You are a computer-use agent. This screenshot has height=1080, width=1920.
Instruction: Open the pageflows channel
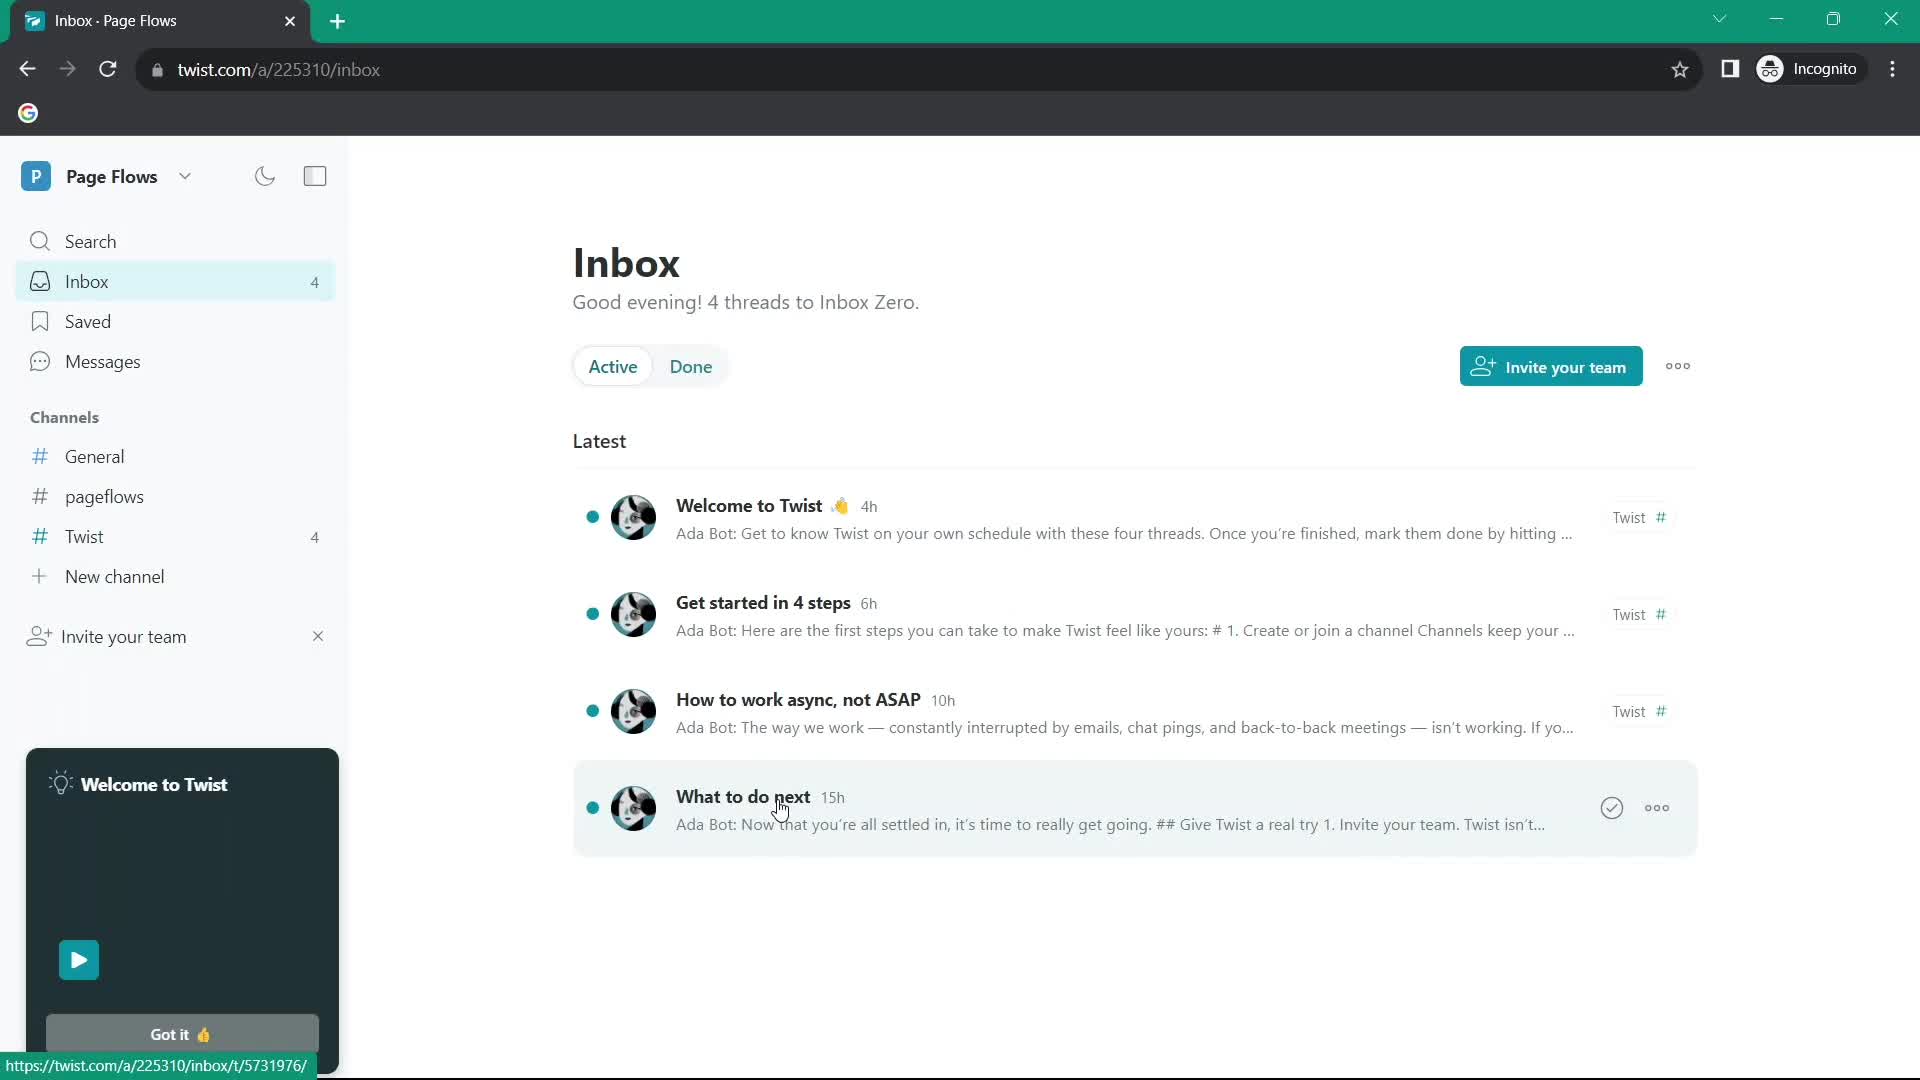[103, 497]
